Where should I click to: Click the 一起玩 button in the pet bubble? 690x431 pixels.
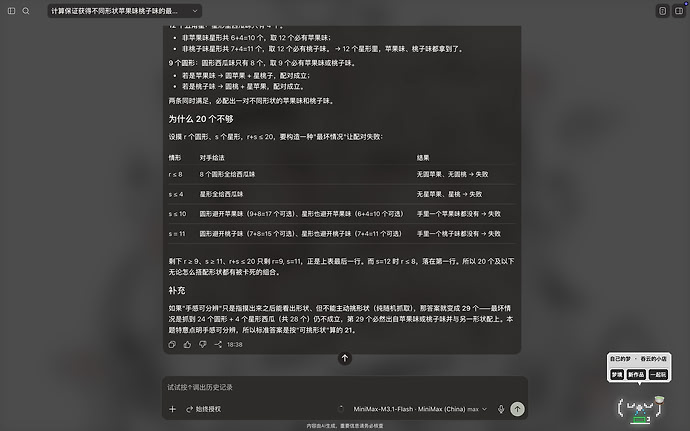click(x=658, y=375)
